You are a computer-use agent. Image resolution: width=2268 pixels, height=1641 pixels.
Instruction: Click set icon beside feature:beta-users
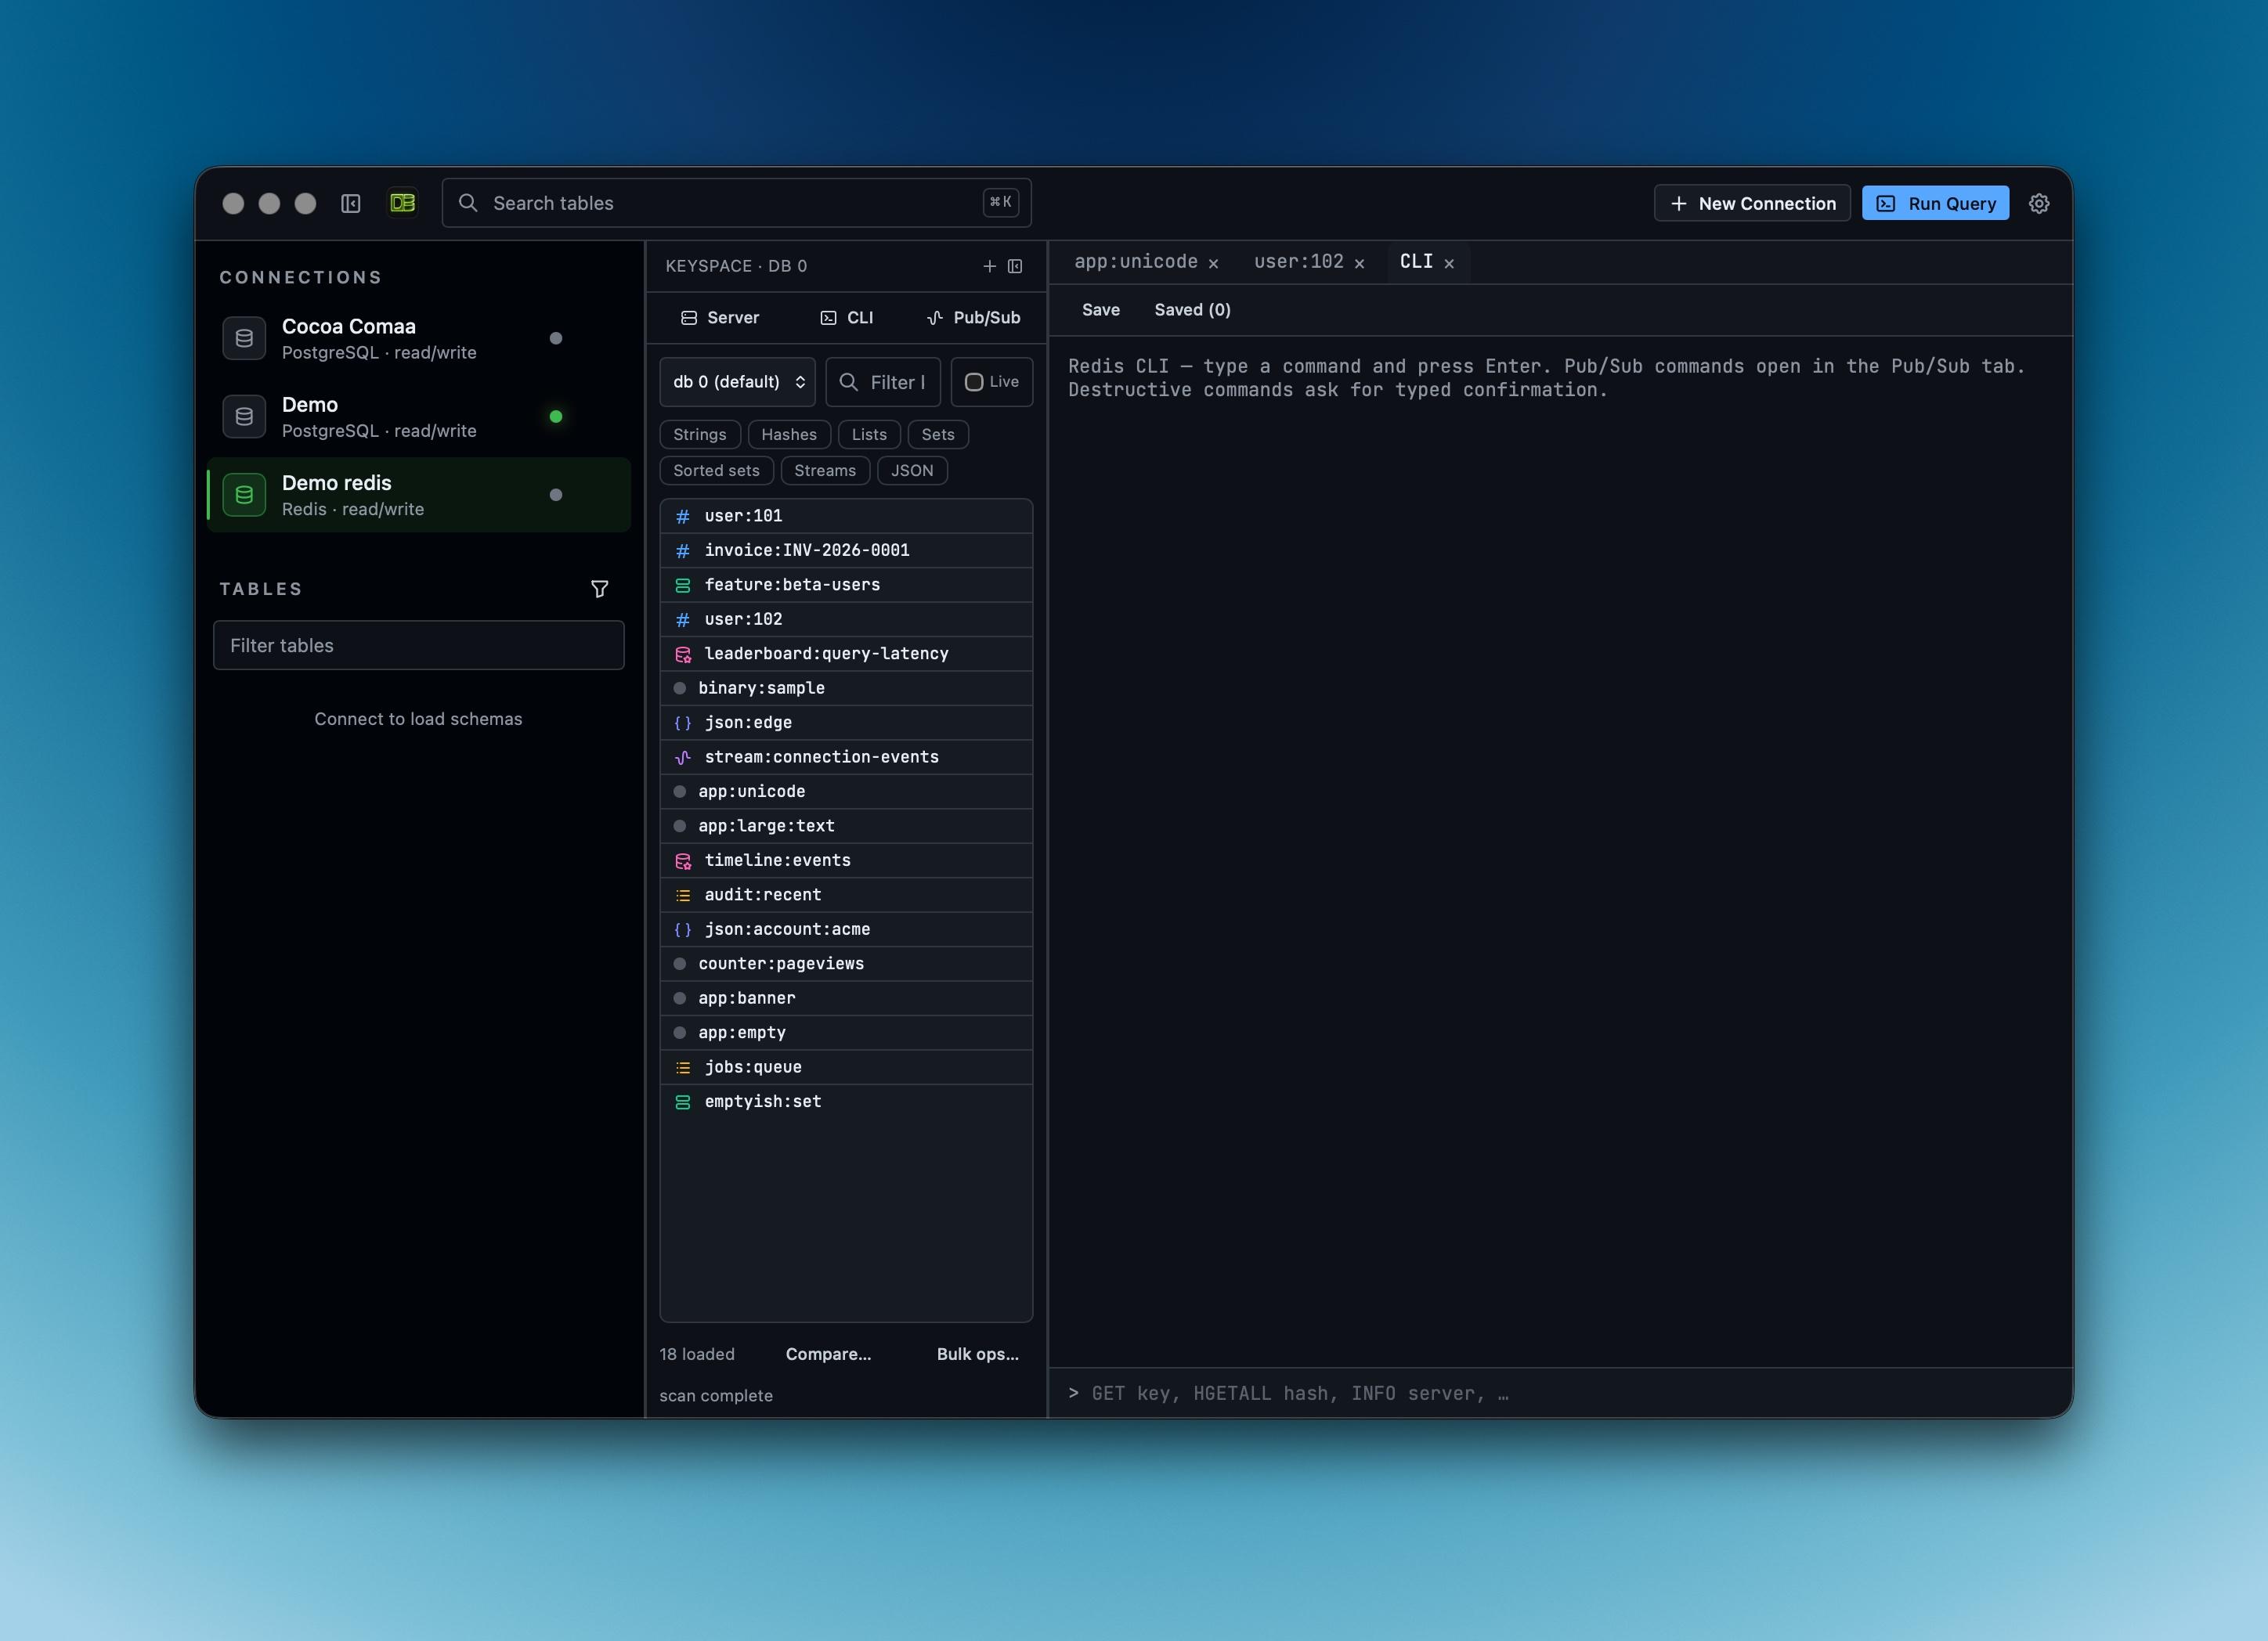pos(683,585)
